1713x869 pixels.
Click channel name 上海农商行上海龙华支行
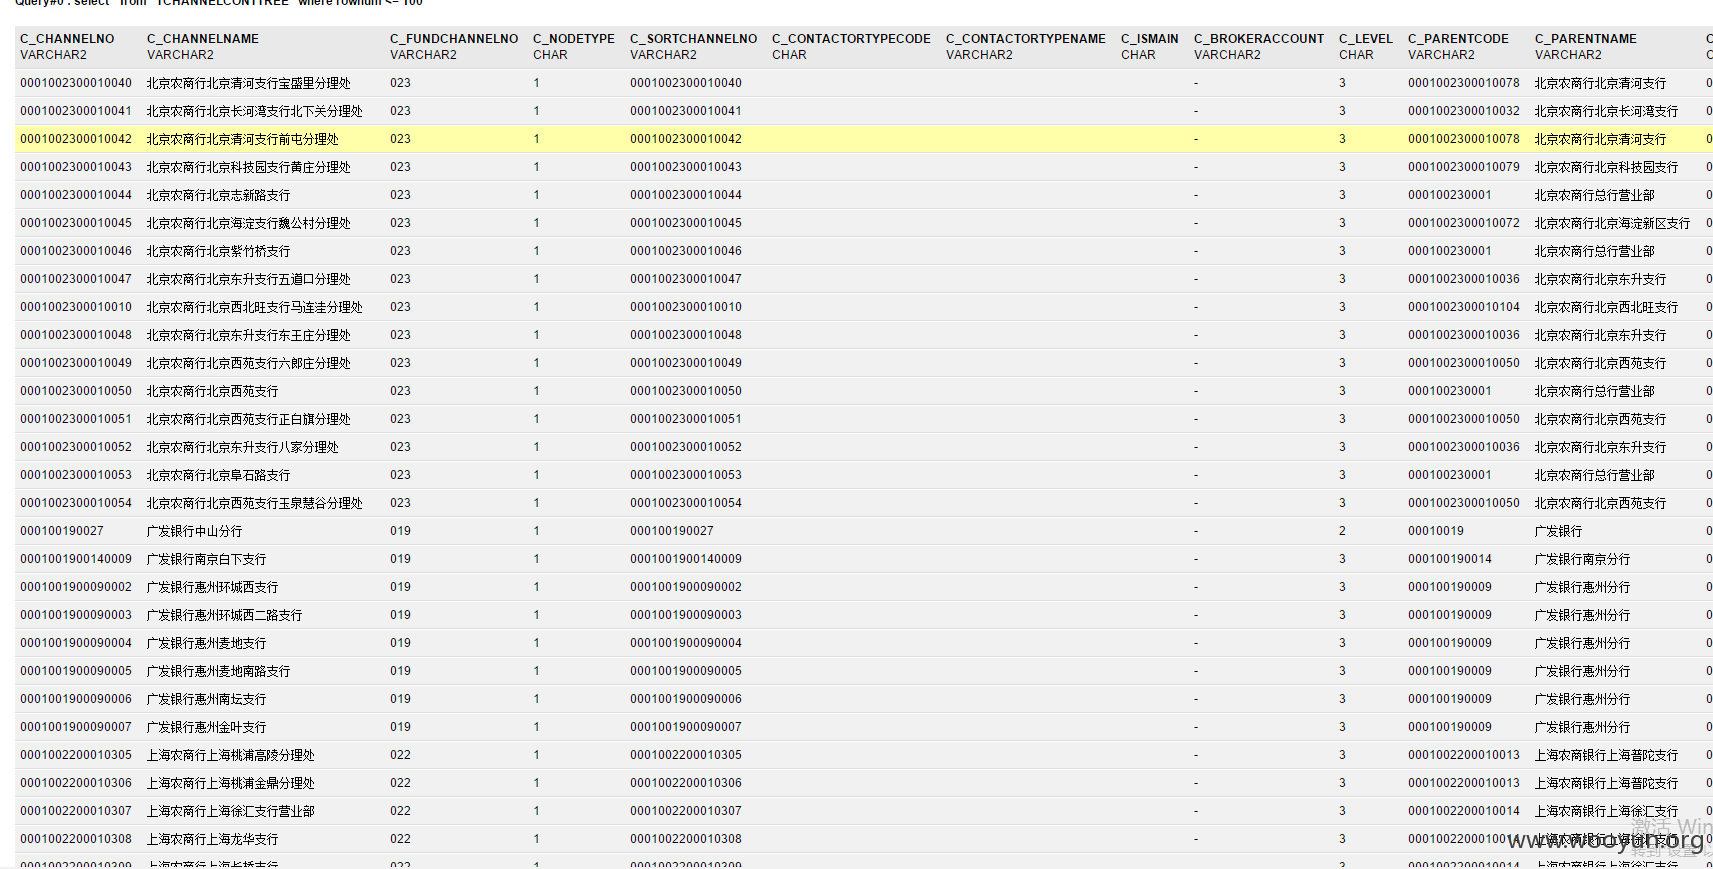point(213,839)
